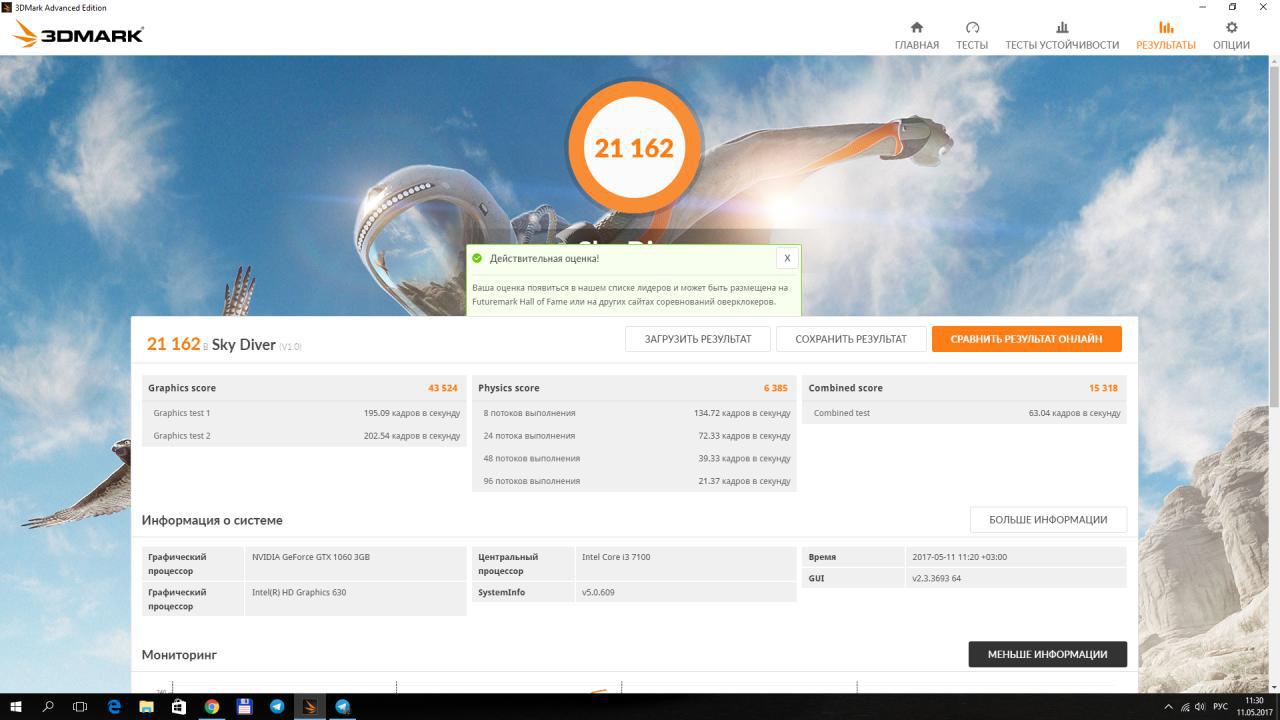Select the time value 2017-05-11 11:20 +03:00
This screenshot has width=1280, height=720.
960,557
